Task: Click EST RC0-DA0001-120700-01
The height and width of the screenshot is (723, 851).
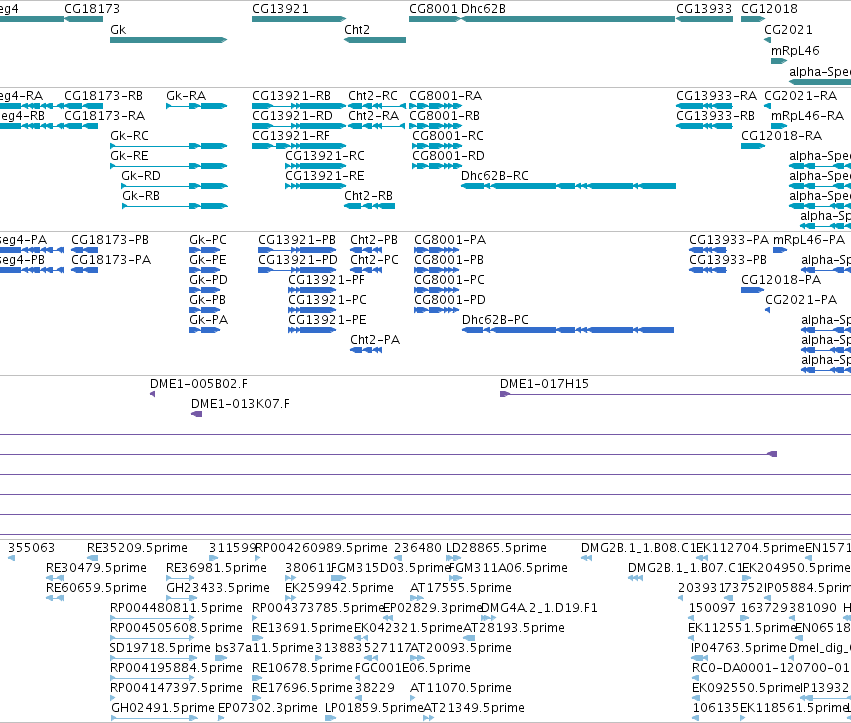Action: click(x=771, y=668)
